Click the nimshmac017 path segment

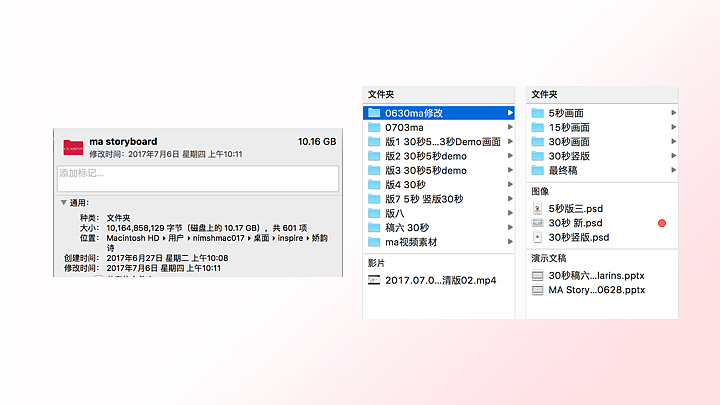219,238
